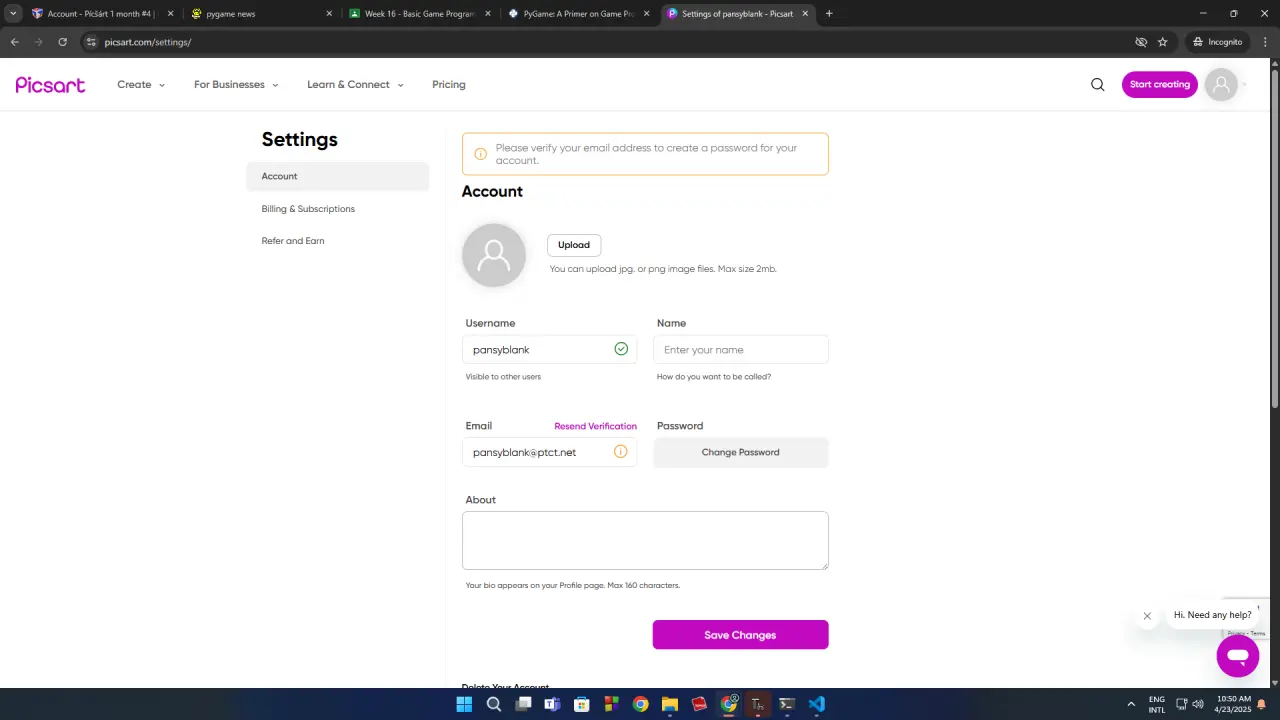Open the tab search dropdown arrow

13,14
